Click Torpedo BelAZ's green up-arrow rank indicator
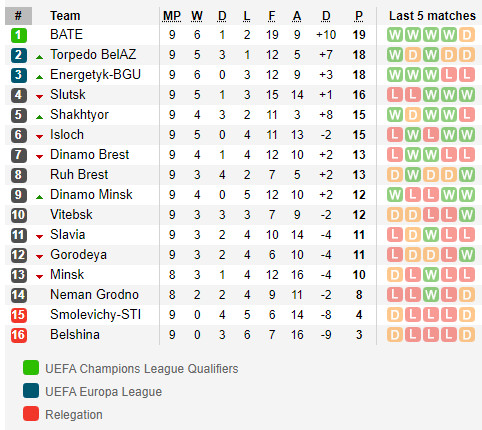 tap(39, 57)
